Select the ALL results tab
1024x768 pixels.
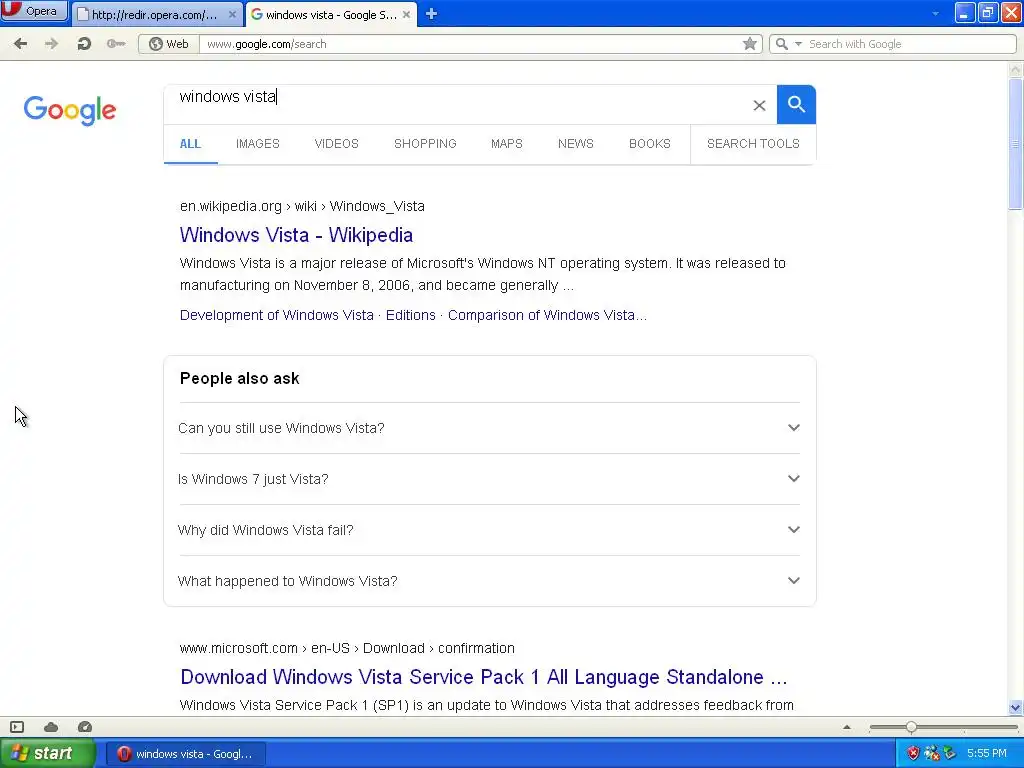tap(190, 144)
